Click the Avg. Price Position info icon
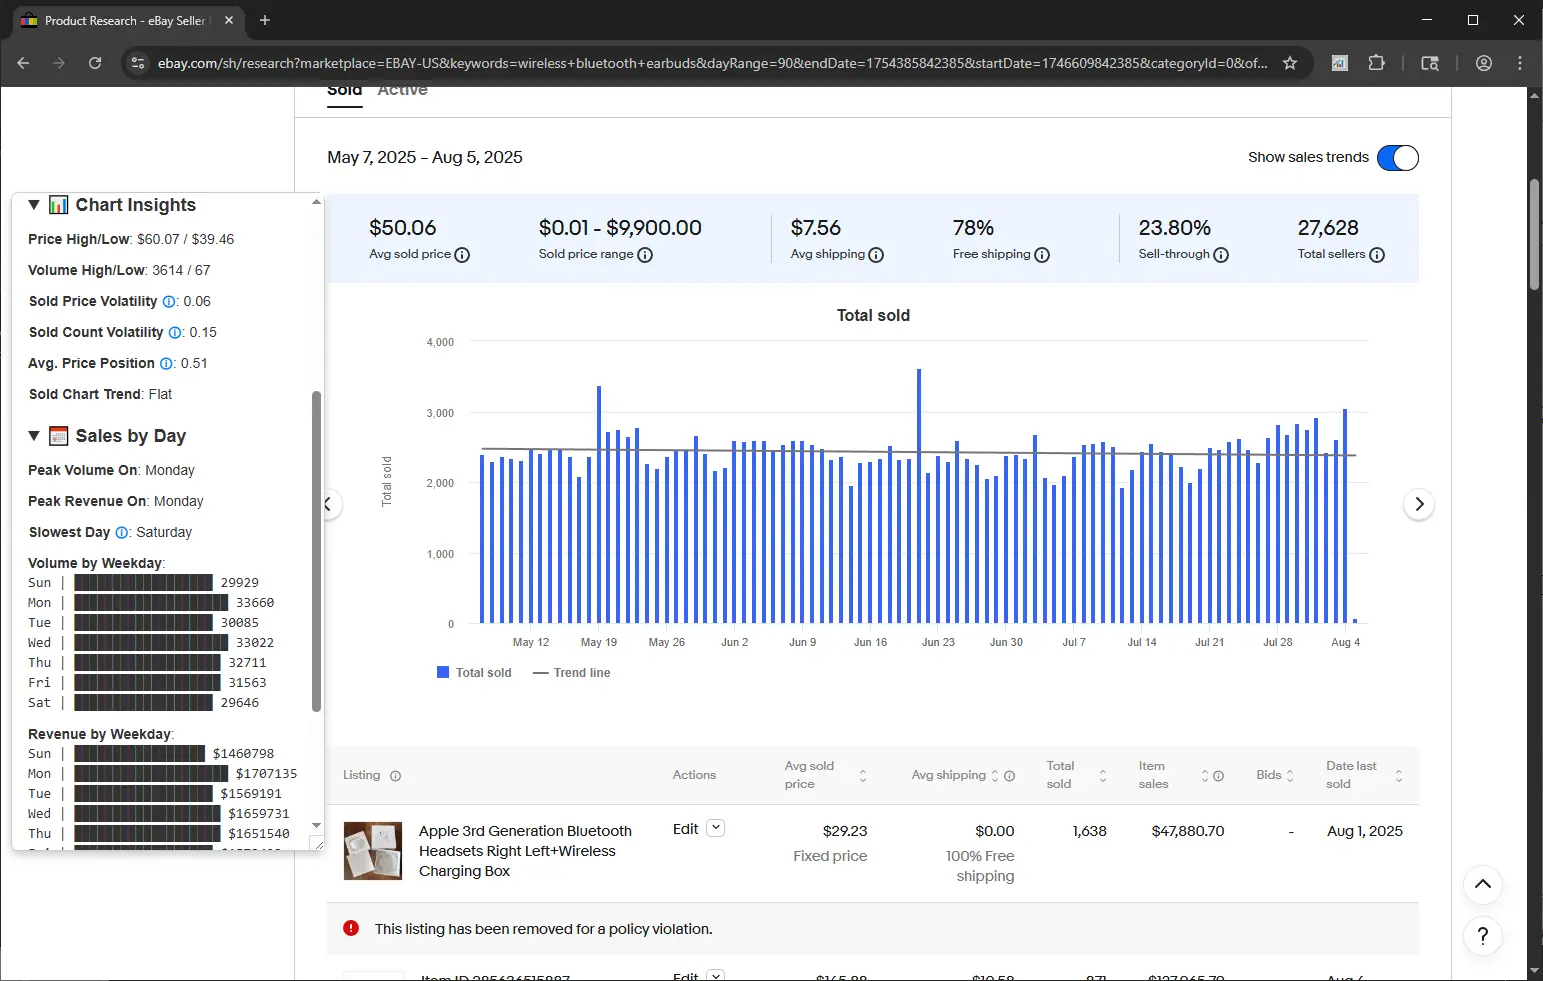The image size is (1543, 981). coord(166,364)
